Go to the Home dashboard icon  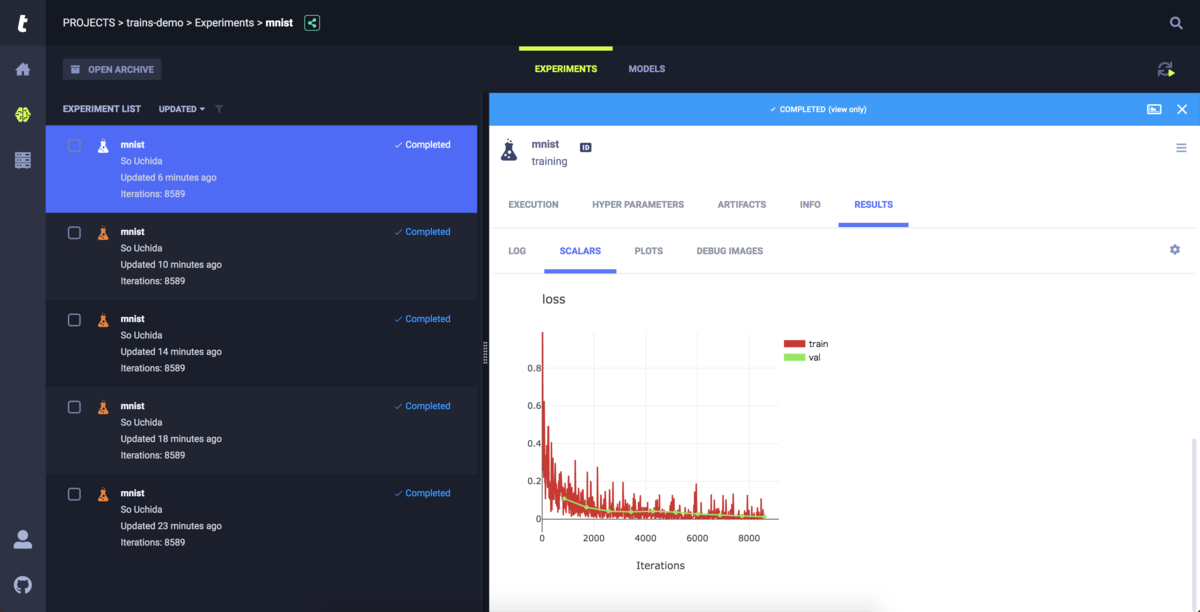(x=23, y=69)
